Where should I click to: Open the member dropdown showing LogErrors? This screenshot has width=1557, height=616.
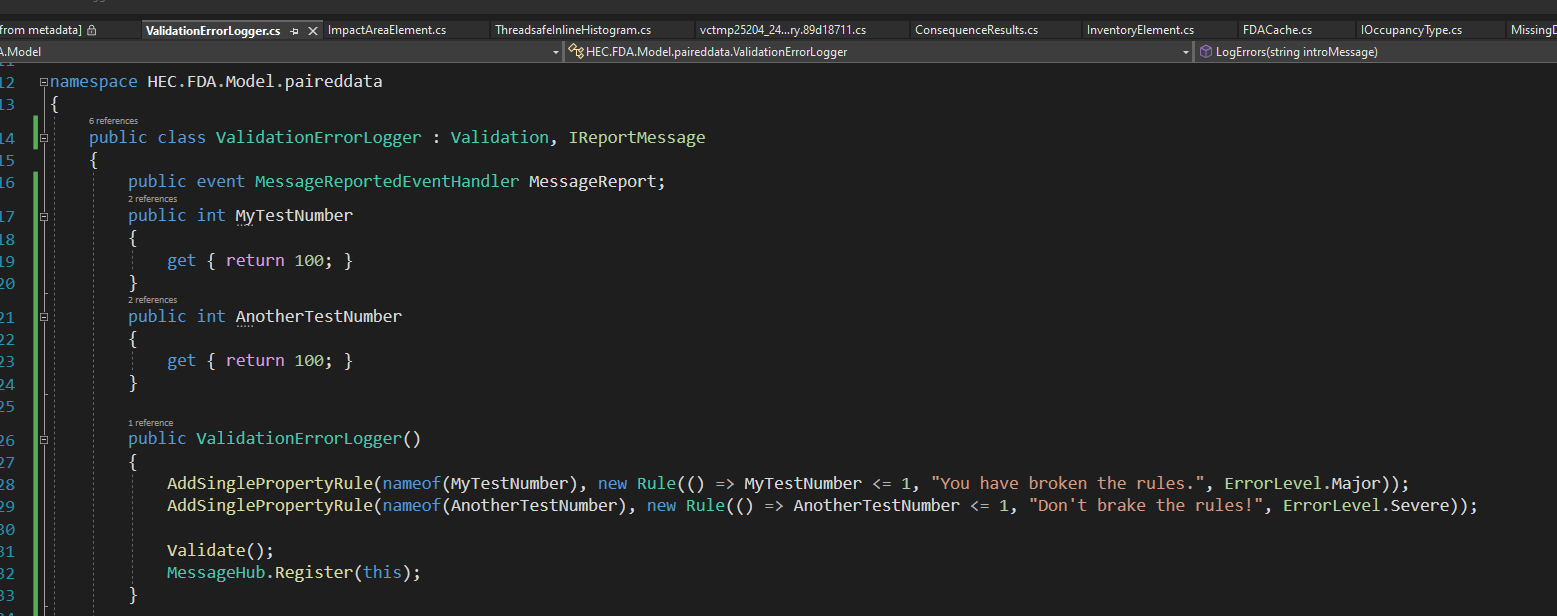point(1300,51)
